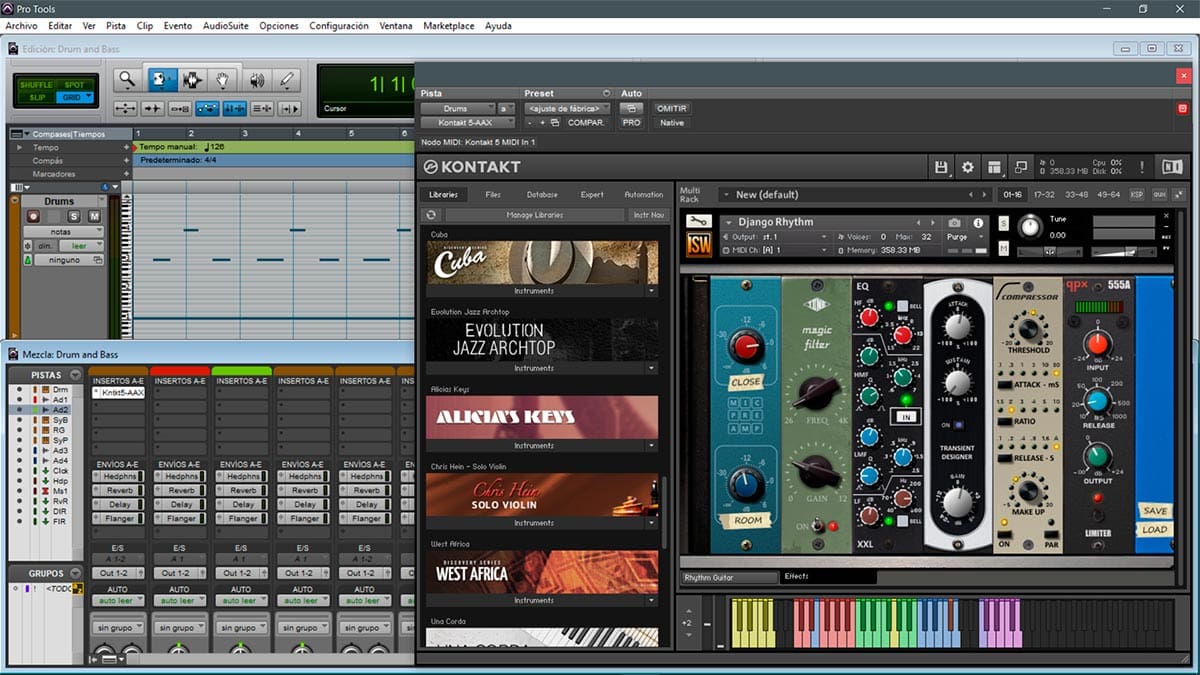
Task: Click Kontakt save disk icon
Action: click(x=941, y=167)
